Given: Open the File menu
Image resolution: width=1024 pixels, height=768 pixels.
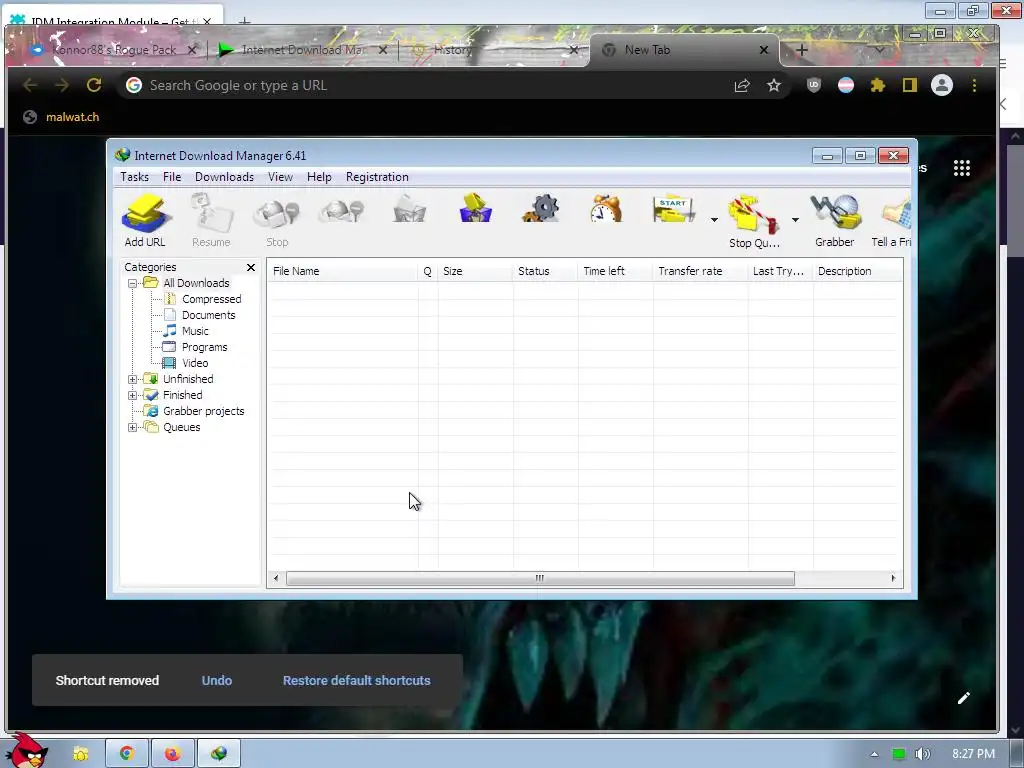Looking at the screenshot, I should (172, 177).
